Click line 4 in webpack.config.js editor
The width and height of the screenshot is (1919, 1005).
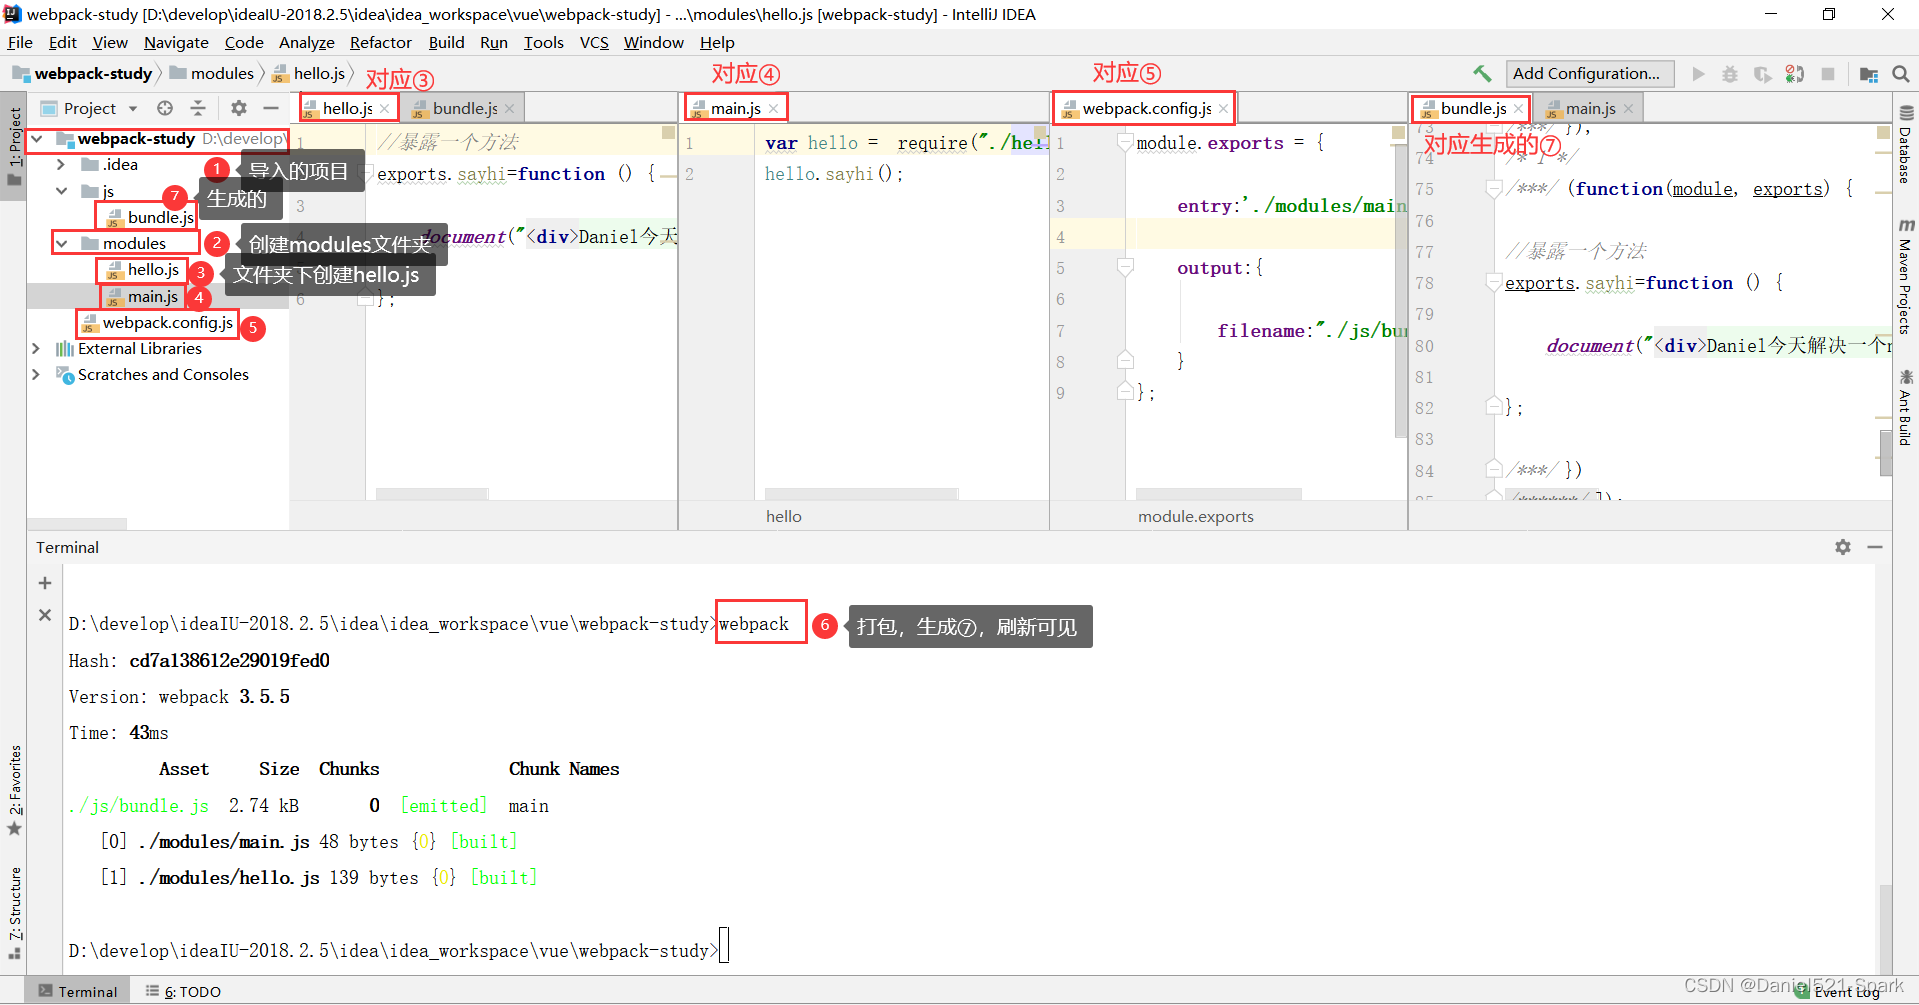click(1225, 237)
